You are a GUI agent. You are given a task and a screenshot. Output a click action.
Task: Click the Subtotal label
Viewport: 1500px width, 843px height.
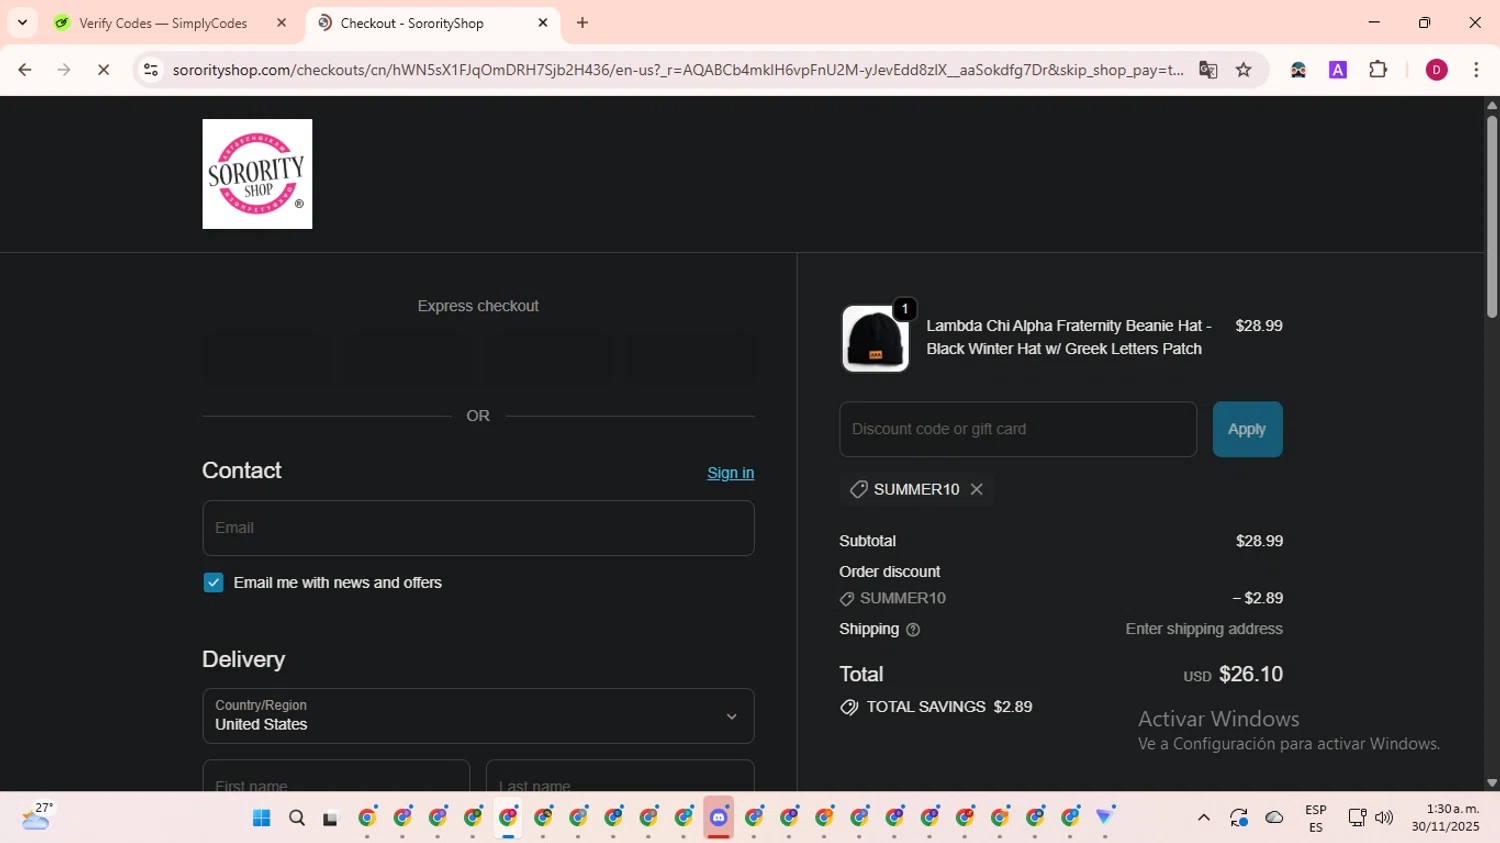[867, 541]
